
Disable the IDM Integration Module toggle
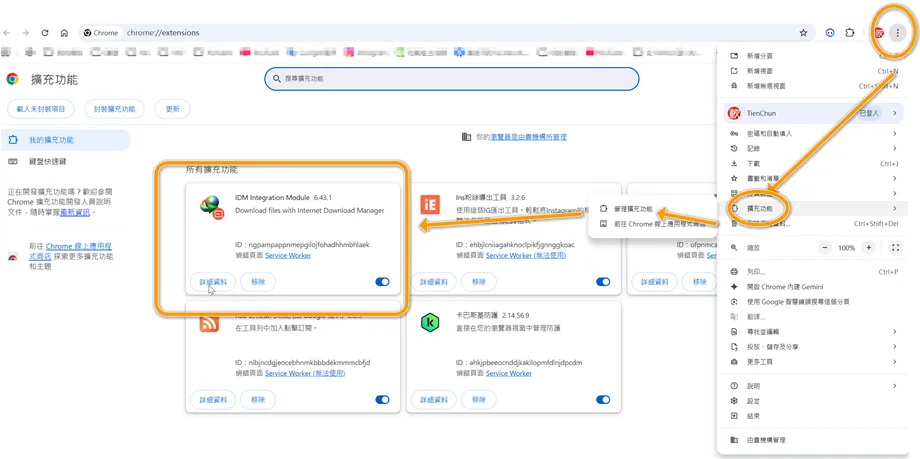[x=382, y=282]
